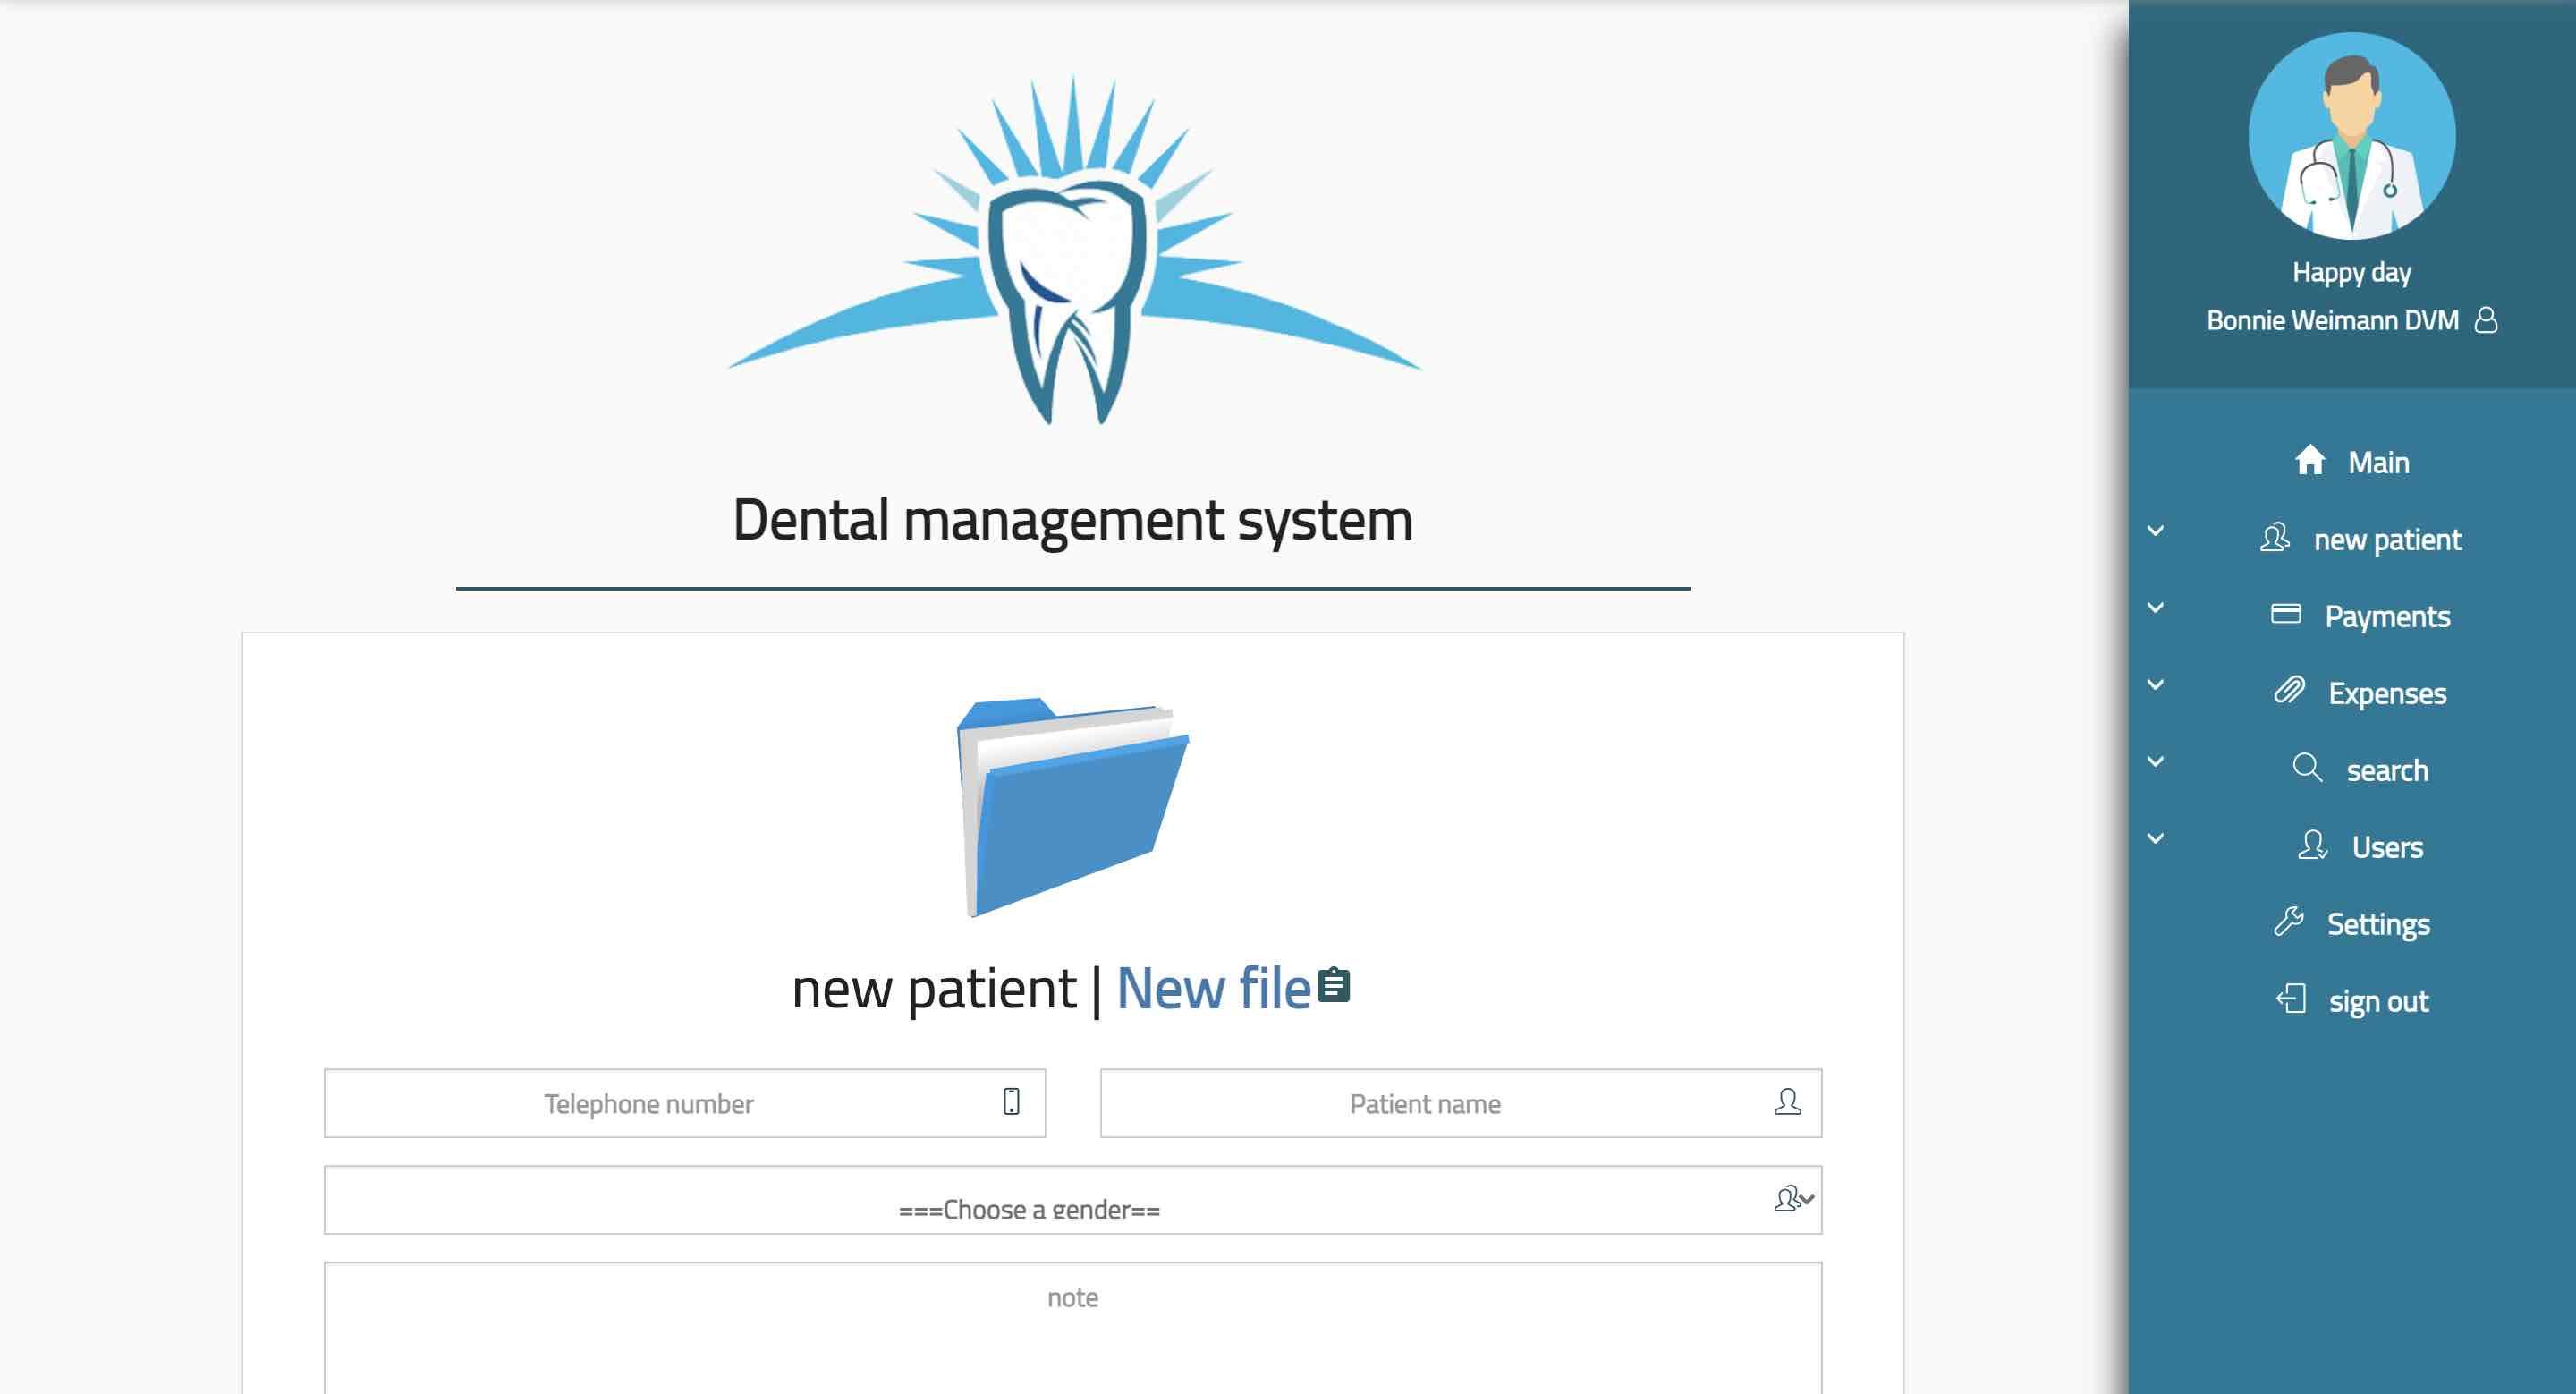Viewport: 2576px width, 1394px height.
Task: Click the doctor avatar picture
Action: (x=2352, y=136)
